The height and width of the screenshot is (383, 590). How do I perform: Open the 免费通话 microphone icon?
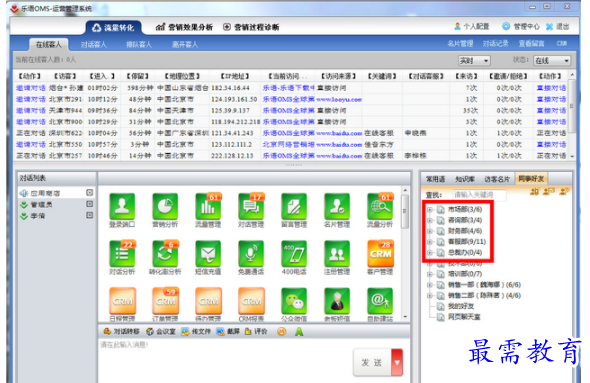coord(251,254)
